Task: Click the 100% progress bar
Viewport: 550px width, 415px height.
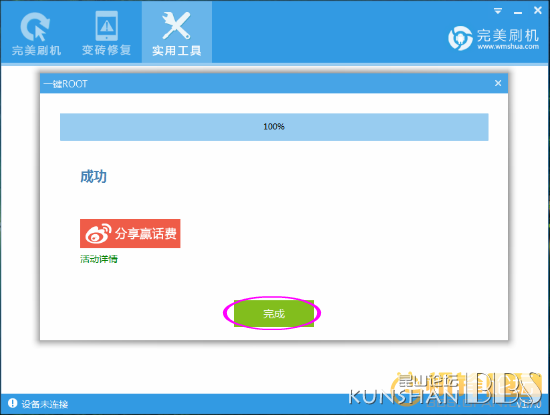Action: point(274,127)
